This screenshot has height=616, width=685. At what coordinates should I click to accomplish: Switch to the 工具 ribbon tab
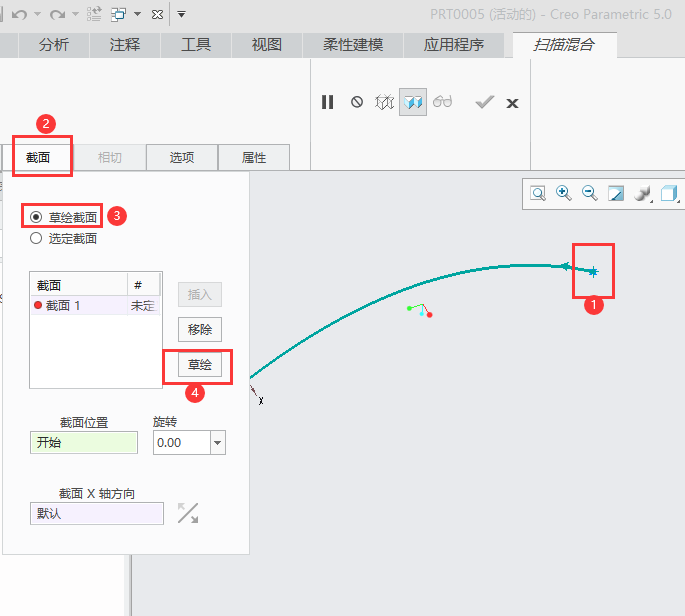click(196, 45)
